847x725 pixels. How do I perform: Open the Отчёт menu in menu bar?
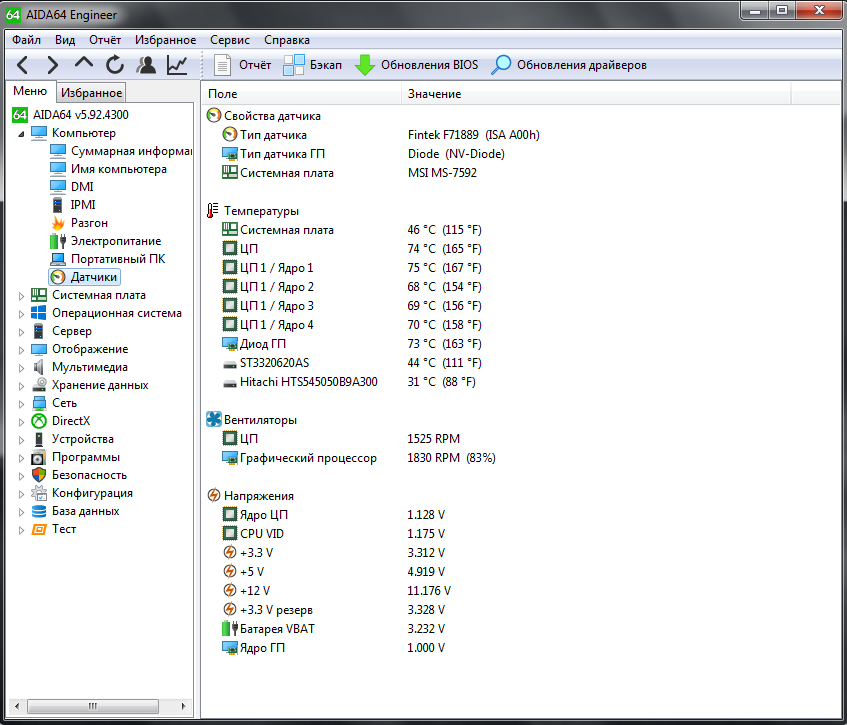click(105, 40)
